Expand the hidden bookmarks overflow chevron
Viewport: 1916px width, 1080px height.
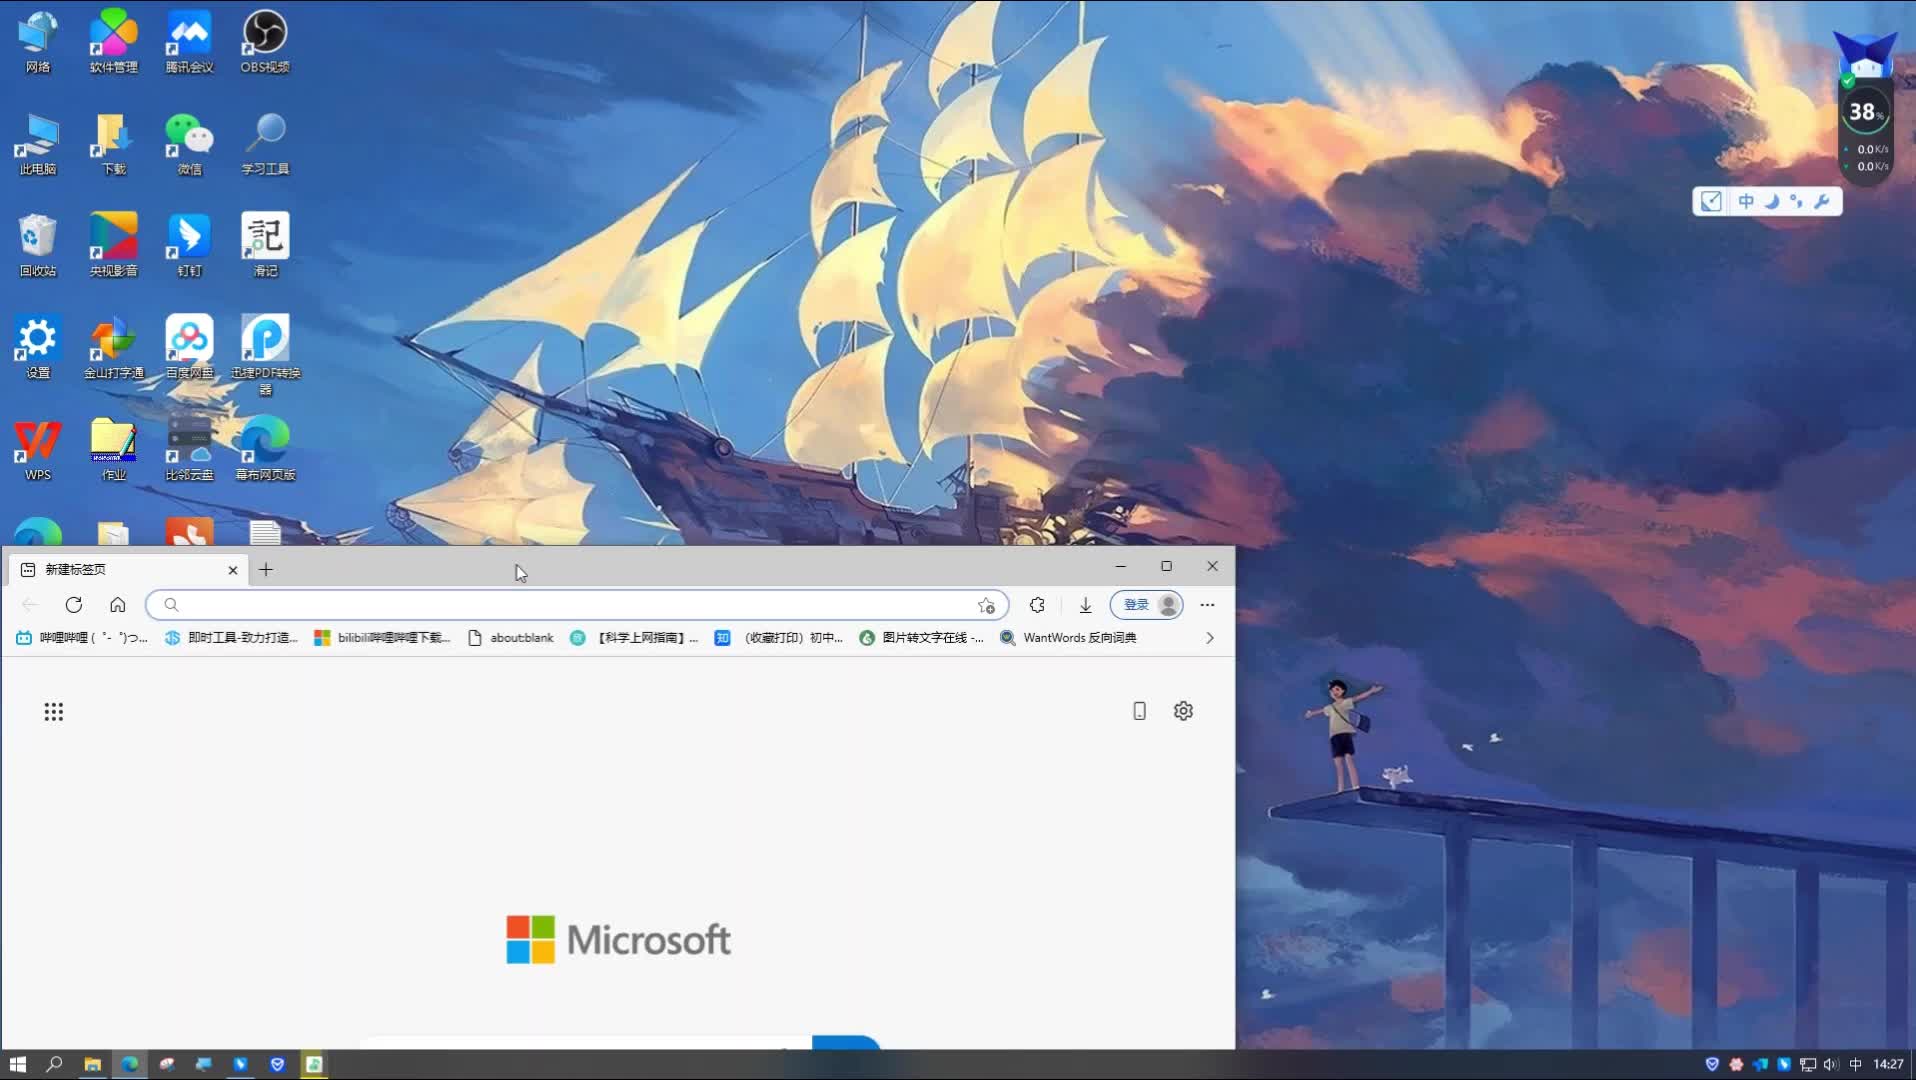(x=1210, y=638)
